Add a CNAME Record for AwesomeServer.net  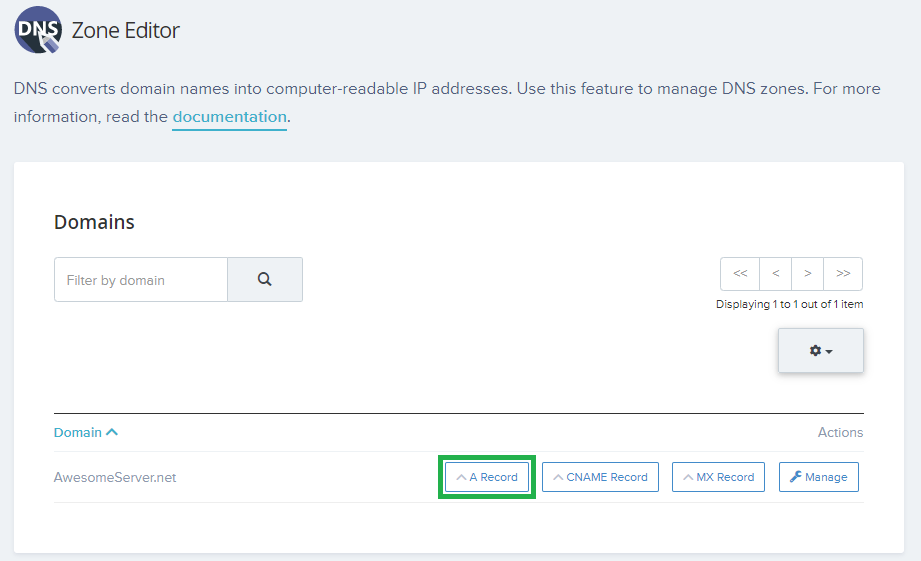point(600,477)
